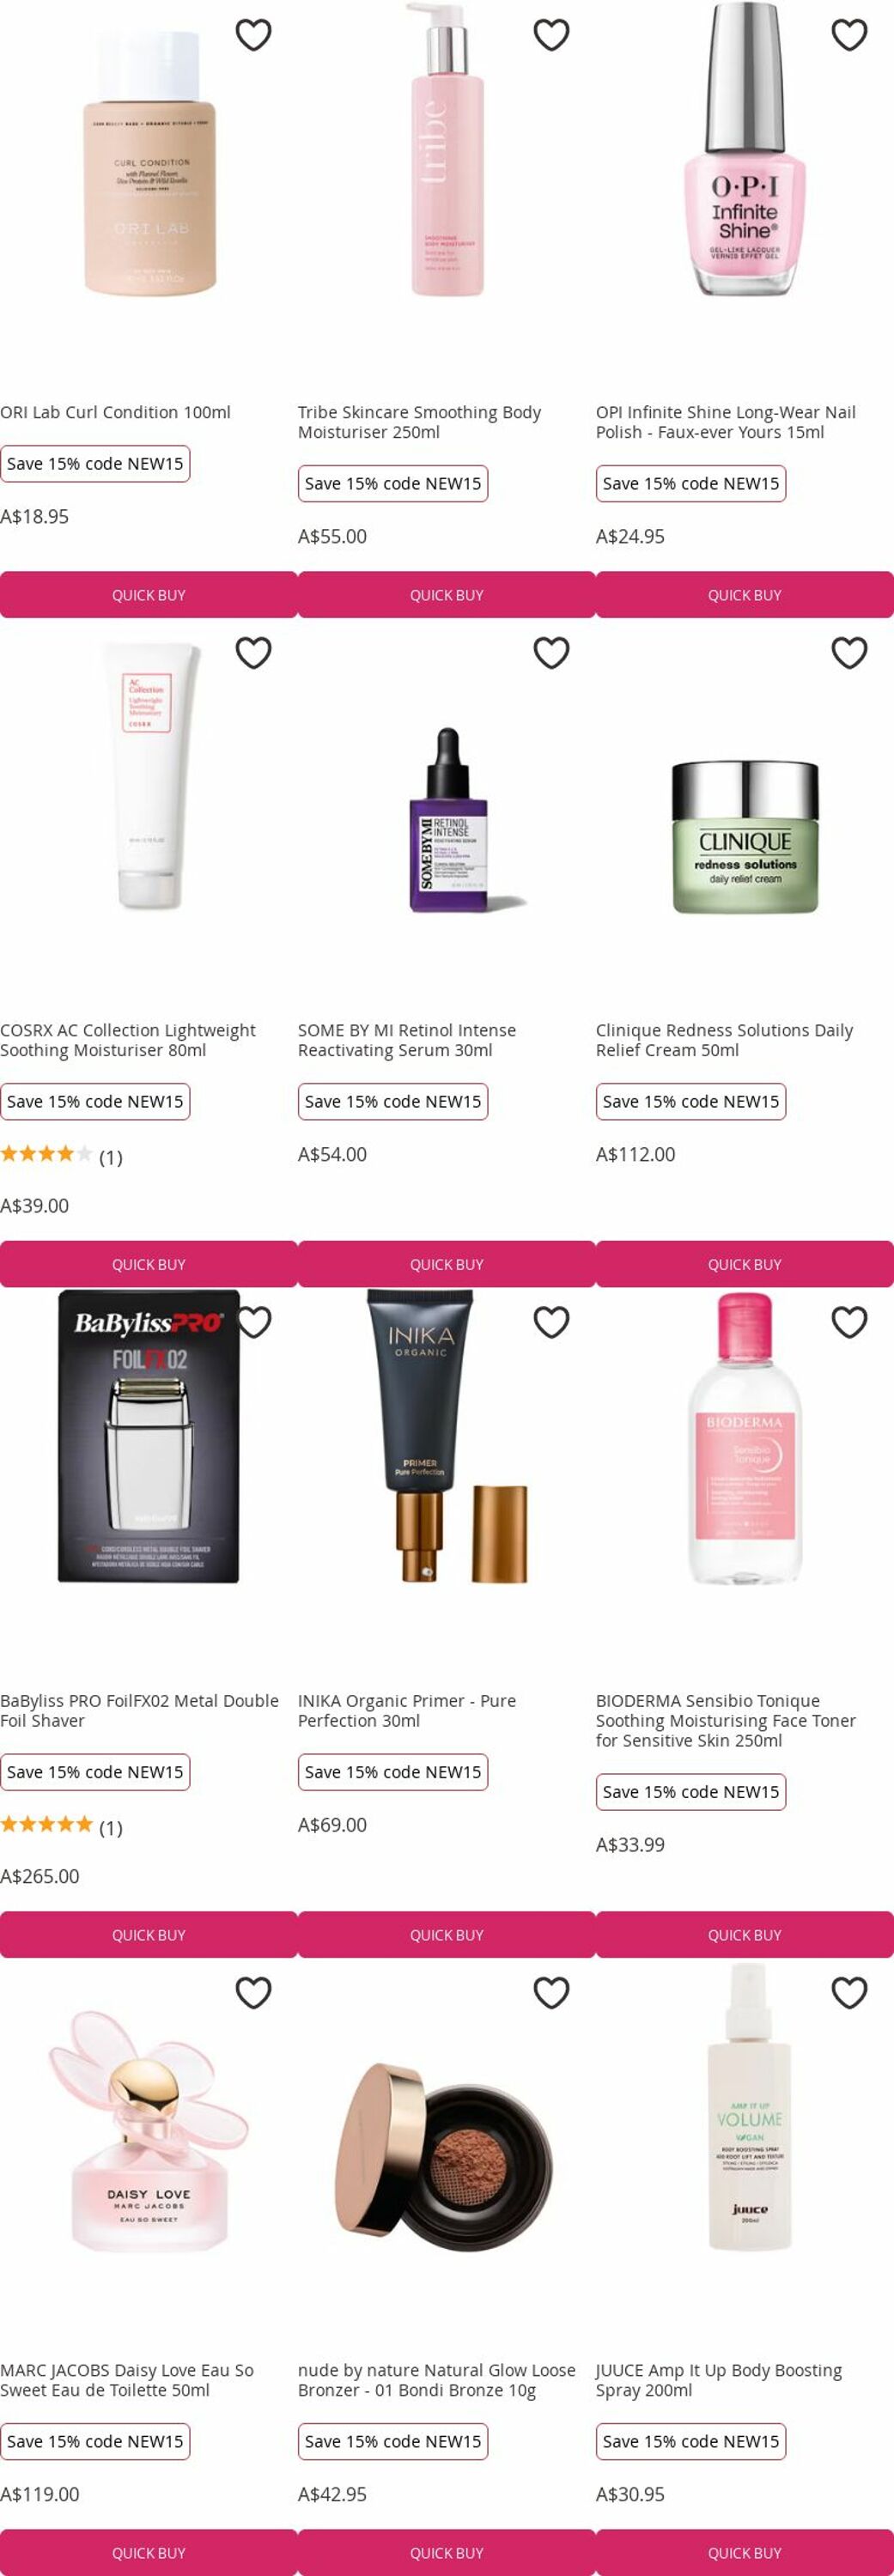
Task: Heart the COSRX AC Collection Moisturiser
Action: coord(253,653)
